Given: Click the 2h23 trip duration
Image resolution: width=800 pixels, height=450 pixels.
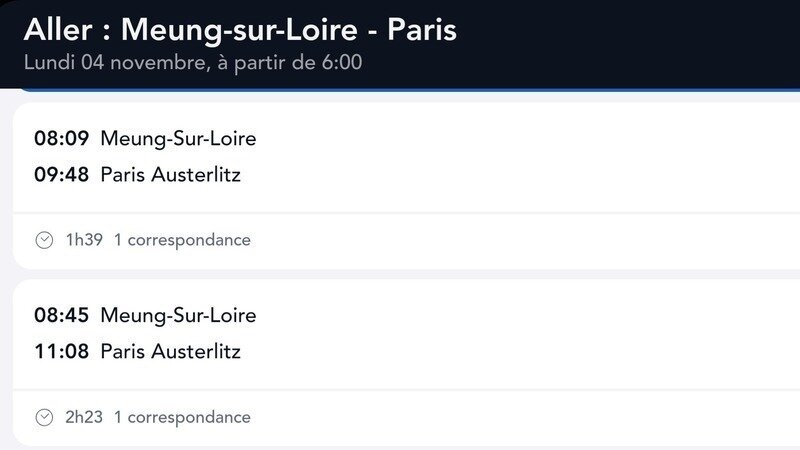Looking at the screenshot, I should [x=84, y=417].
